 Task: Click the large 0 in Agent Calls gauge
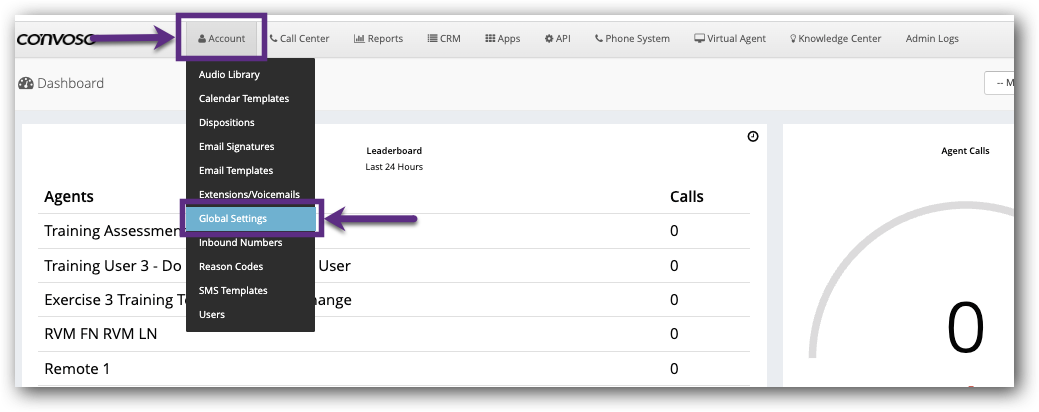[x=965, y=329]
